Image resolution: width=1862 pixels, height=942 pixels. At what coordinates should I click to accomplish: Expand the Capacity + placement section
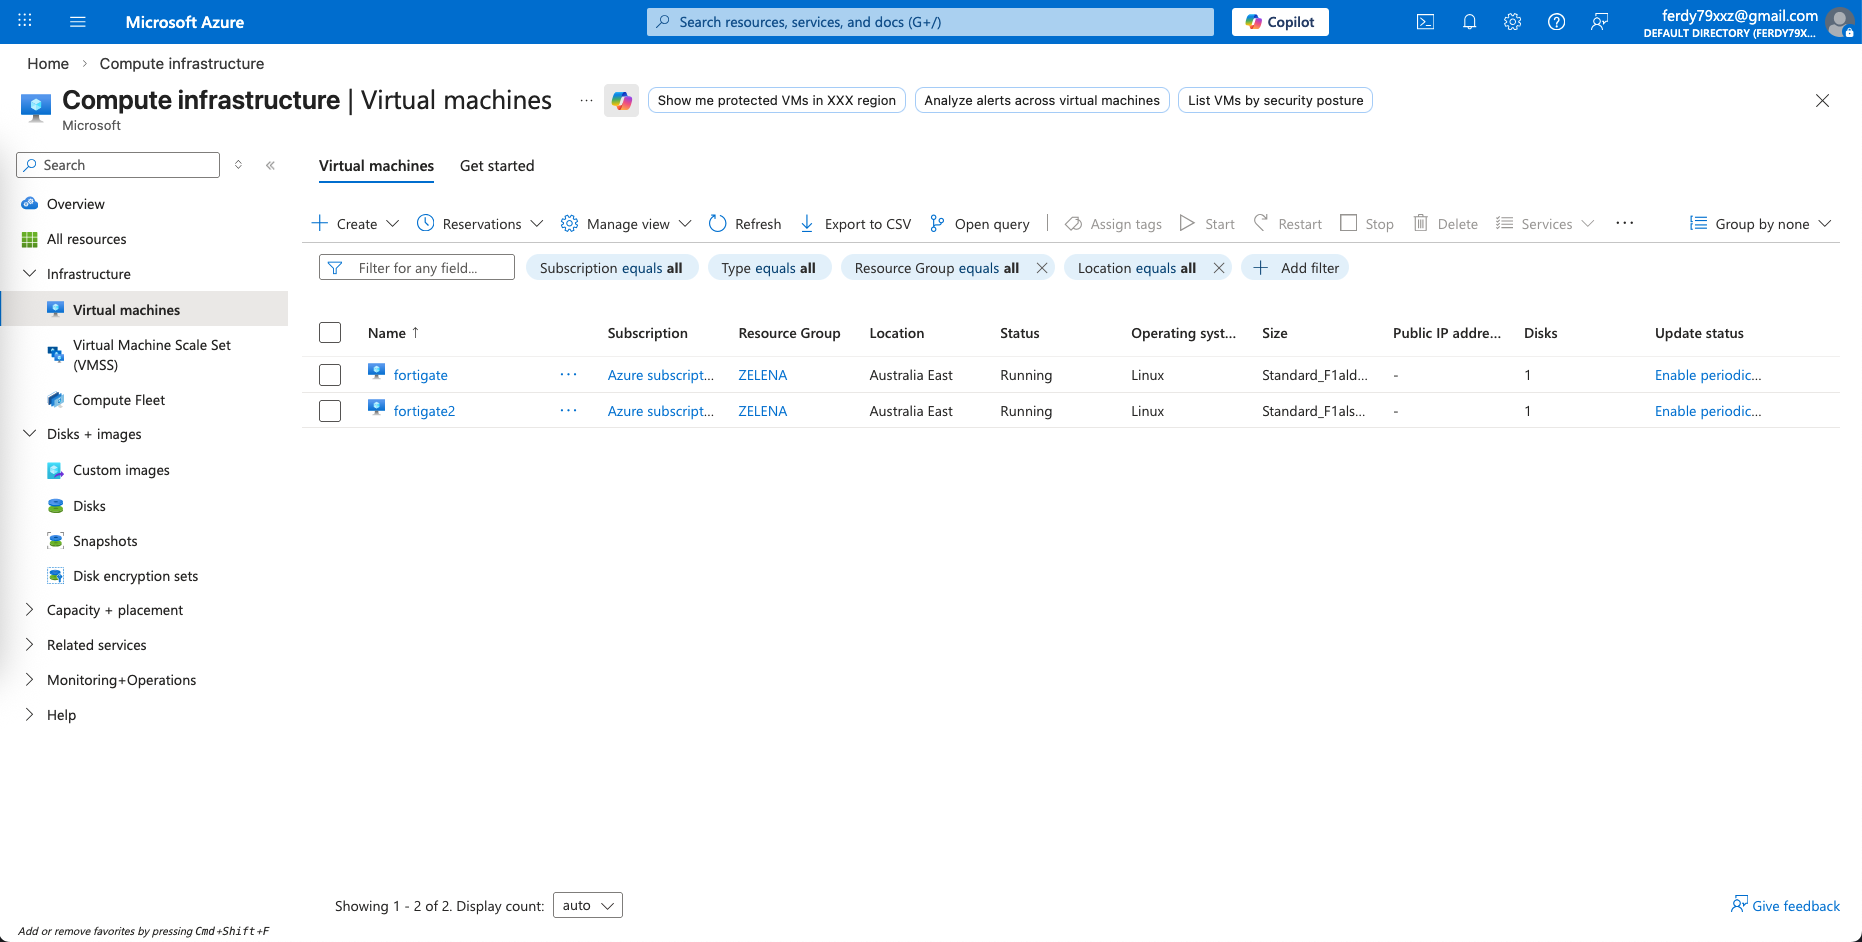[115, 610]
